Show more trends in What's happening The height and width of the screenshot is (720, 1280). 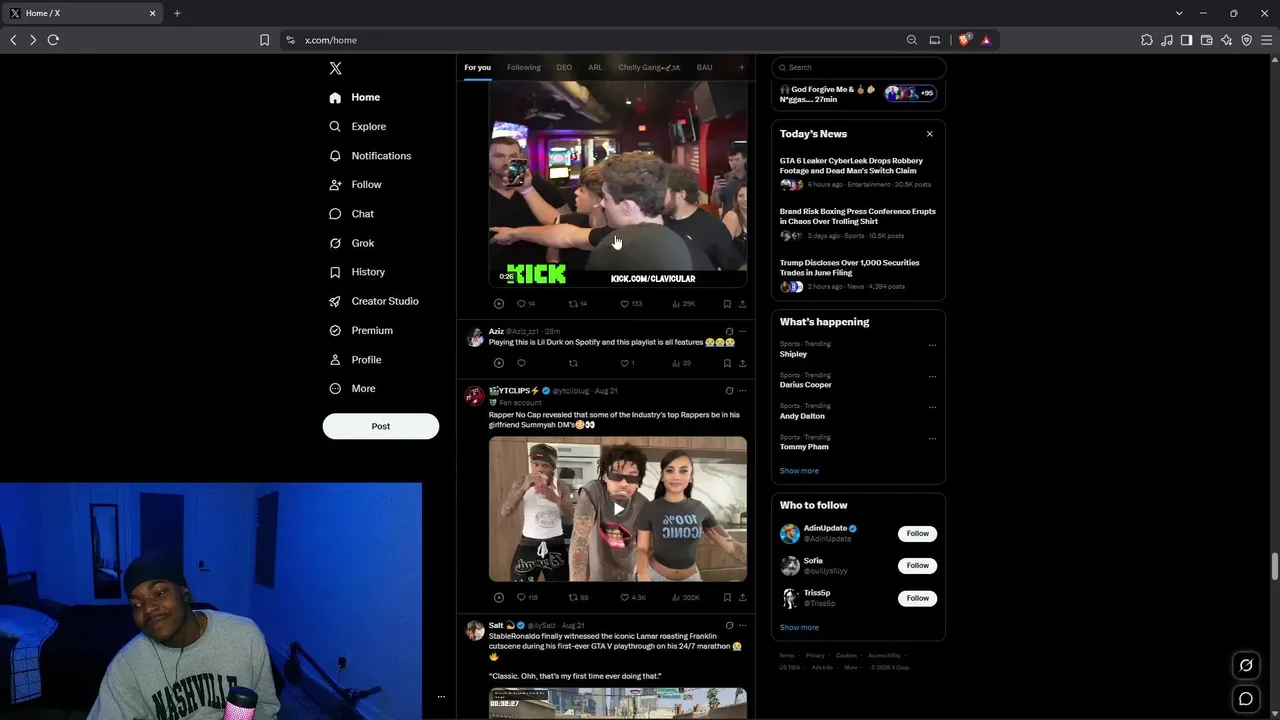pos(799,471)
